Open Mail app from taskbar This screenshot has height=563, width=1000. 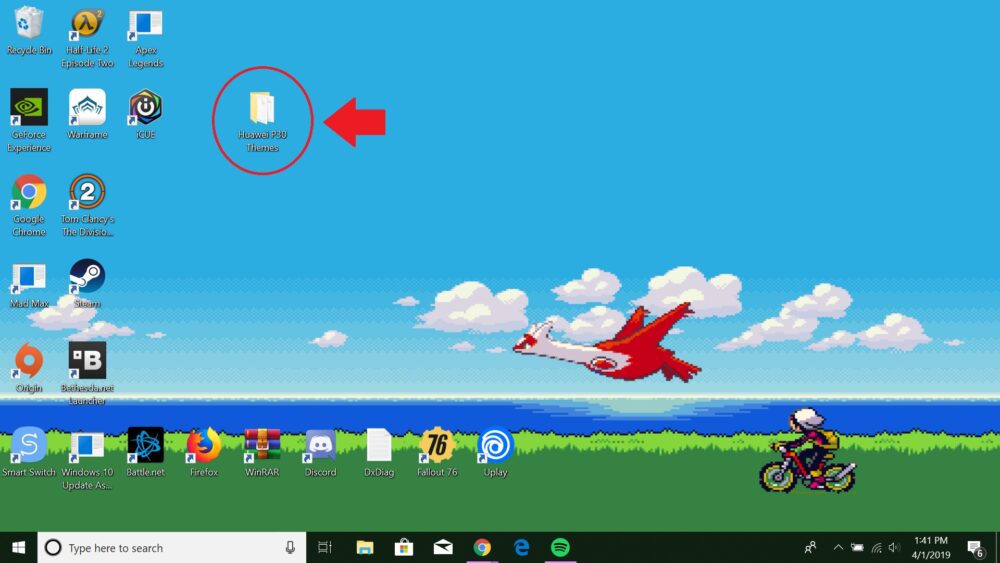[x=443, y=548]
